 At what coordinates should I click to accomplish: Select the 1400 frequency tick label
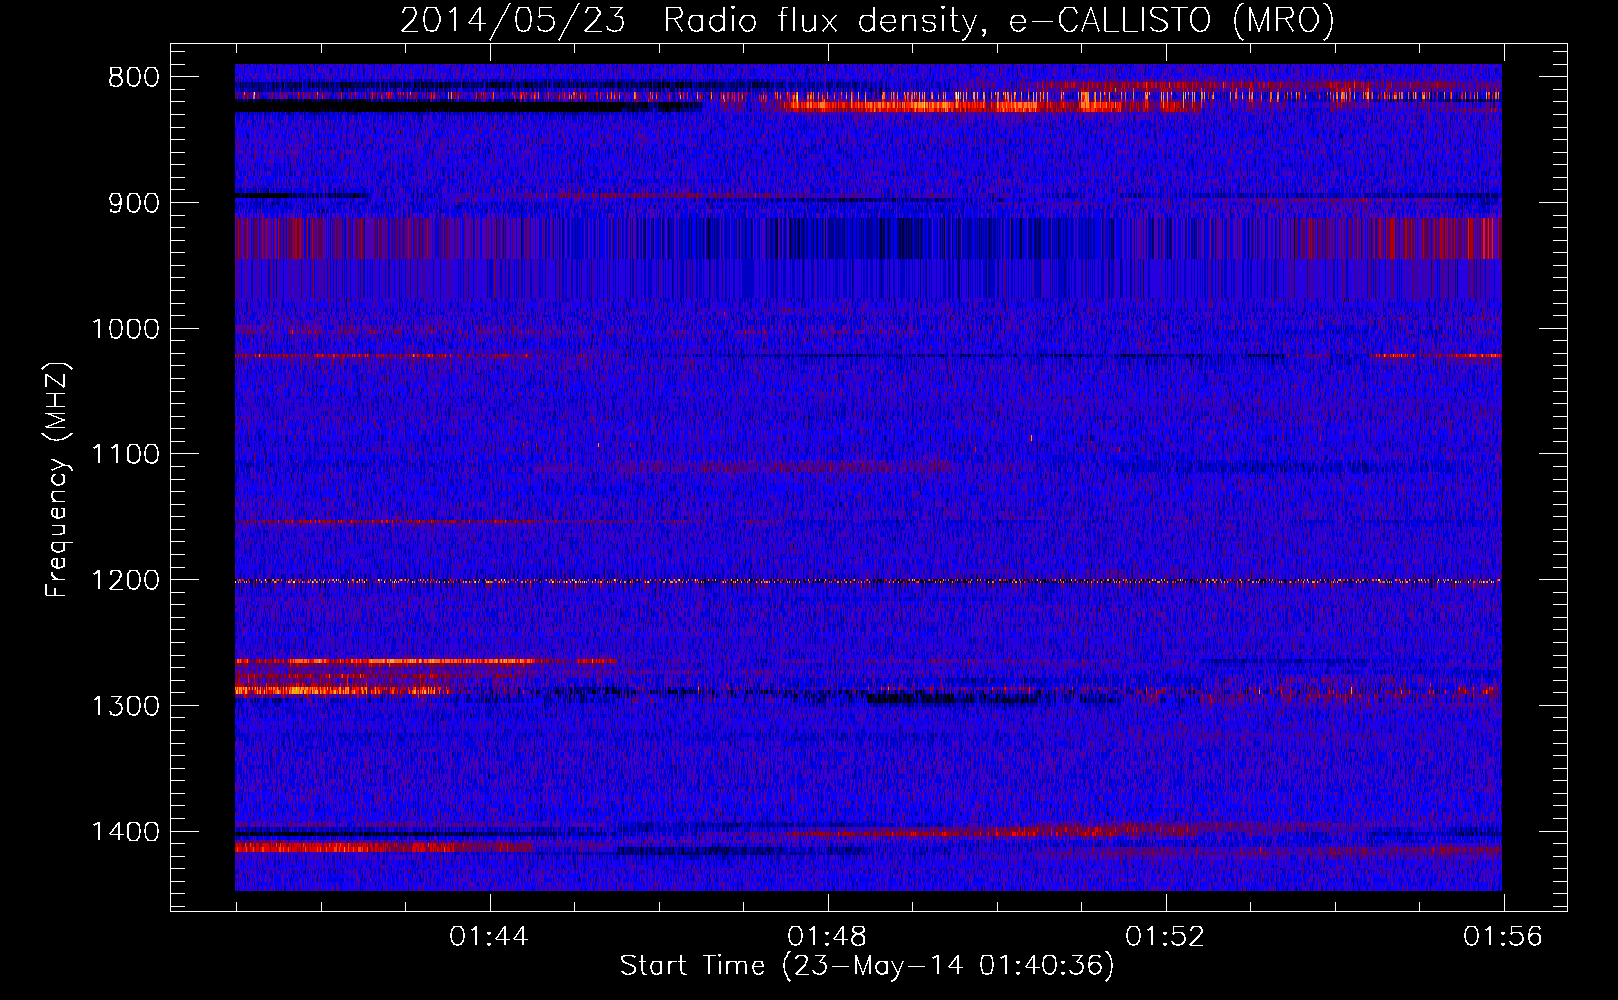coord(125,832)
